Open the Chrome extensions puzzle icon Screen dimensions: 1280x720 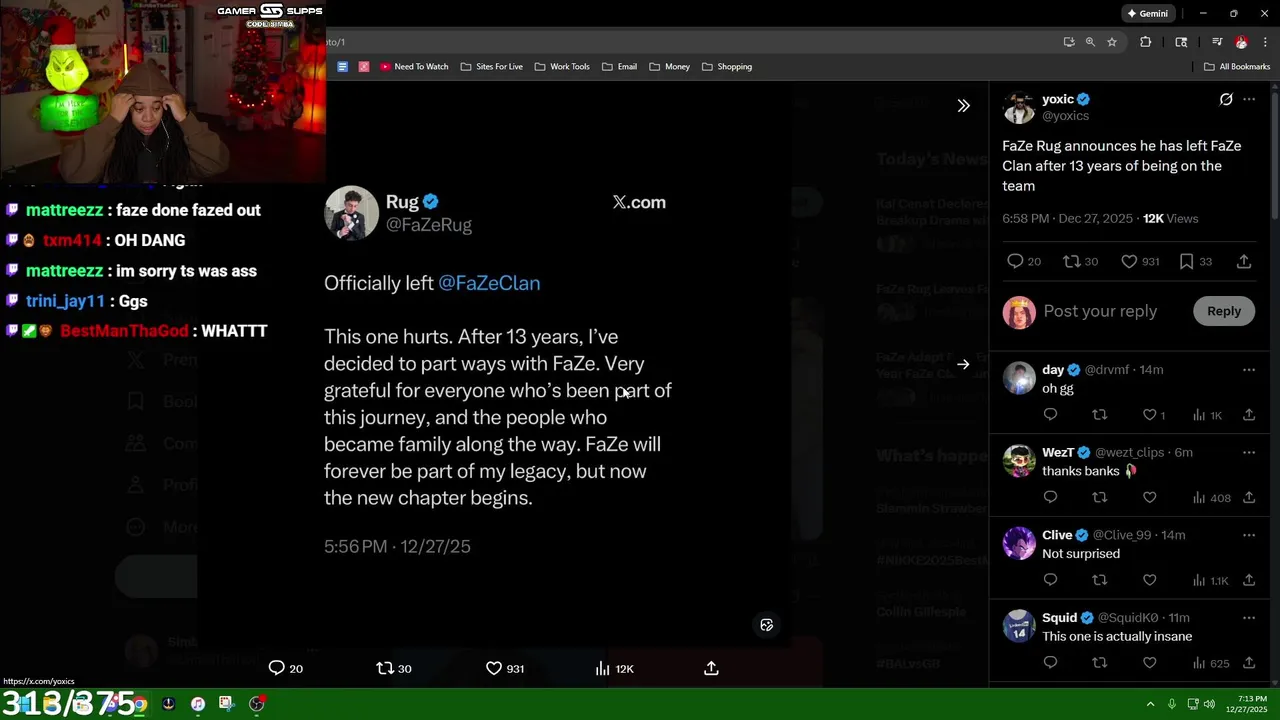point(1146,42)
